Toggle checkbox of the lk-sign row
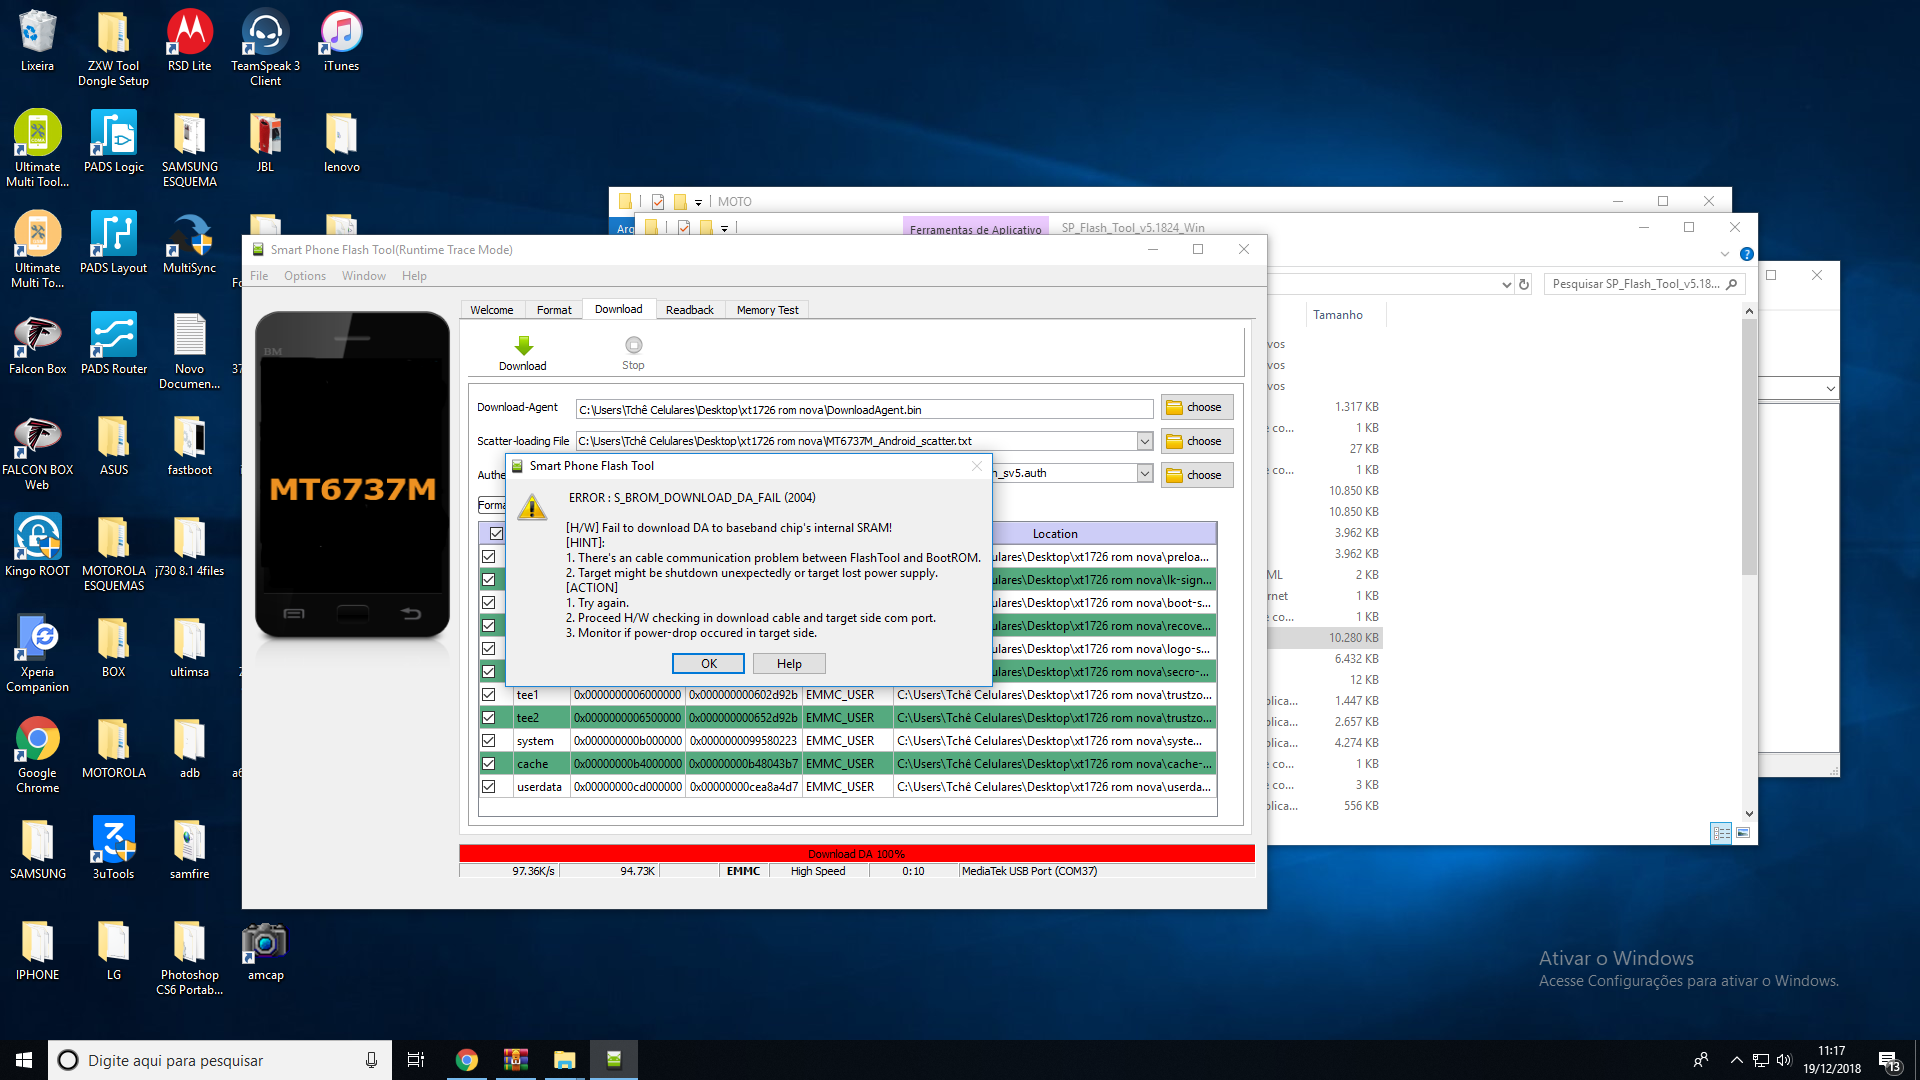The image size is (1920, 1080). click(x=489, y=580)
